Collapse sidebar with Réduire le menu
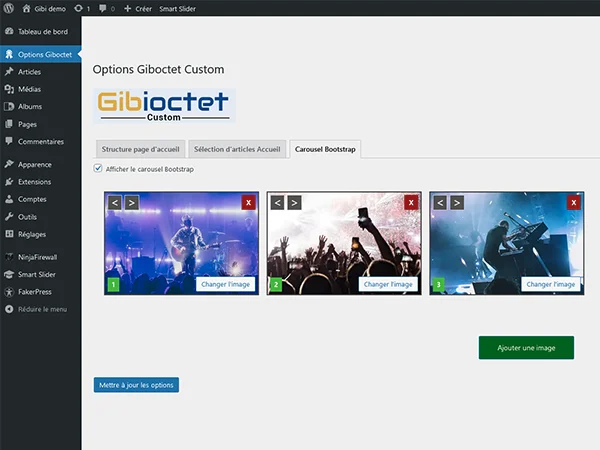This screenshot has width=600, height=450. 41,309
